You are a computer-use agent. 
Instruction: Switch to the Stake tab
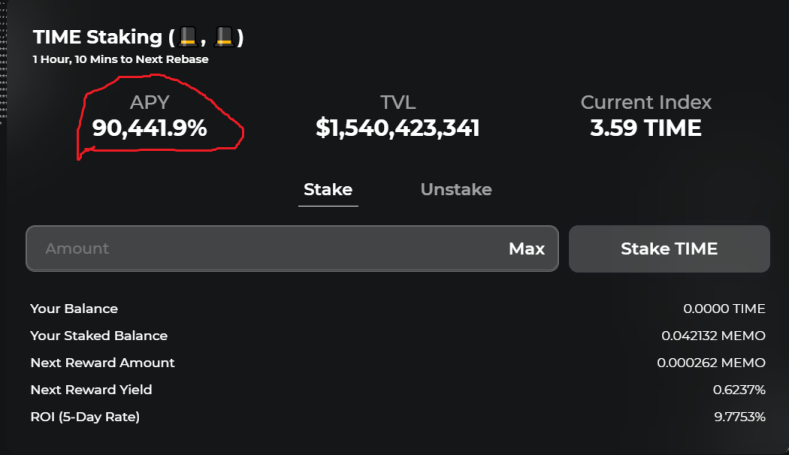tap(328, 190)
